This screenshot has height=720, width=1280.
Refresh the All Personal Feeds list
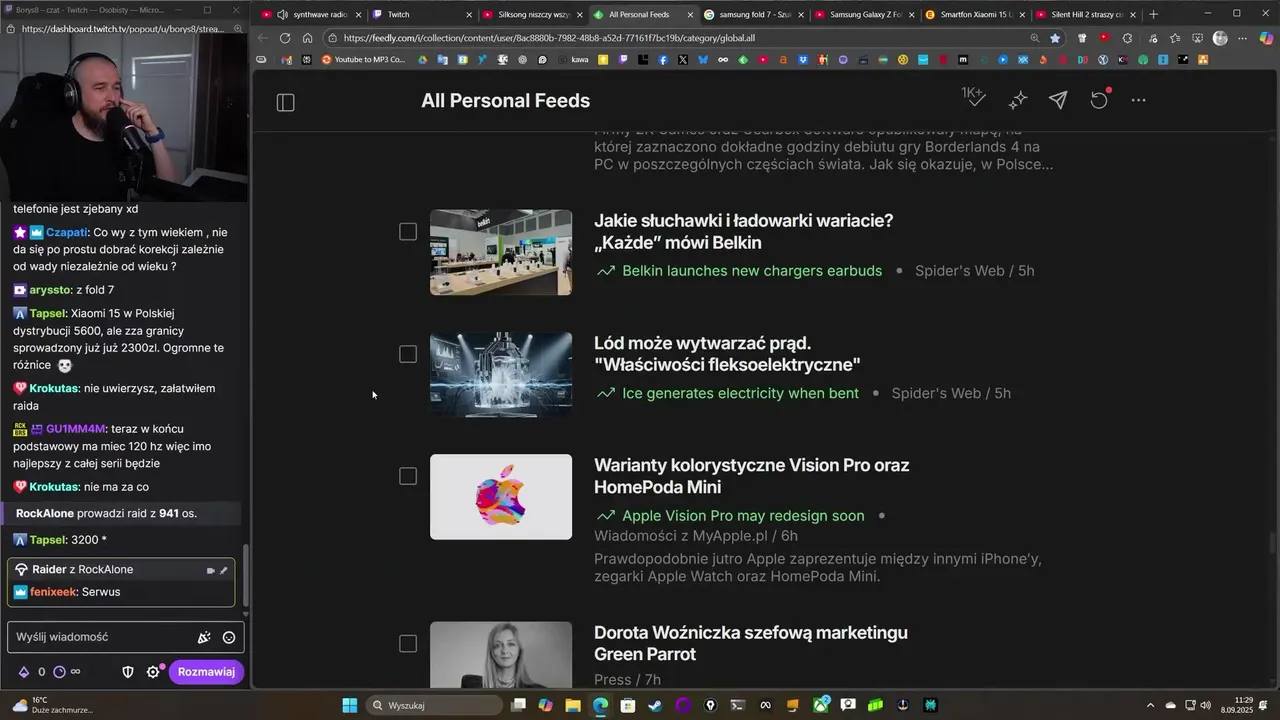point(1099,100)
